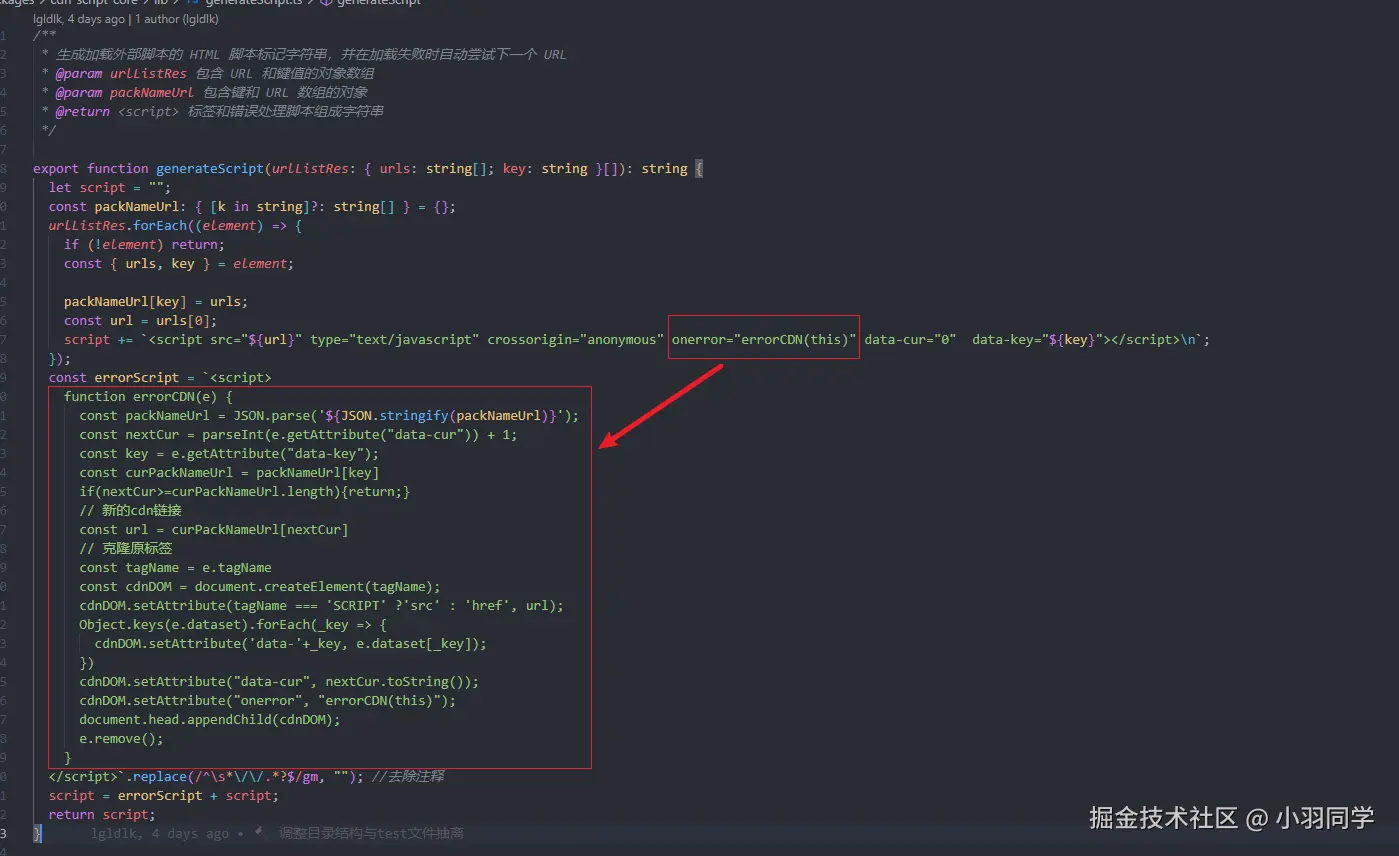Click the comment "// 克隆原标签"
The height and width of the screenshot is (856, 1399).
click(x=126, y=548)
